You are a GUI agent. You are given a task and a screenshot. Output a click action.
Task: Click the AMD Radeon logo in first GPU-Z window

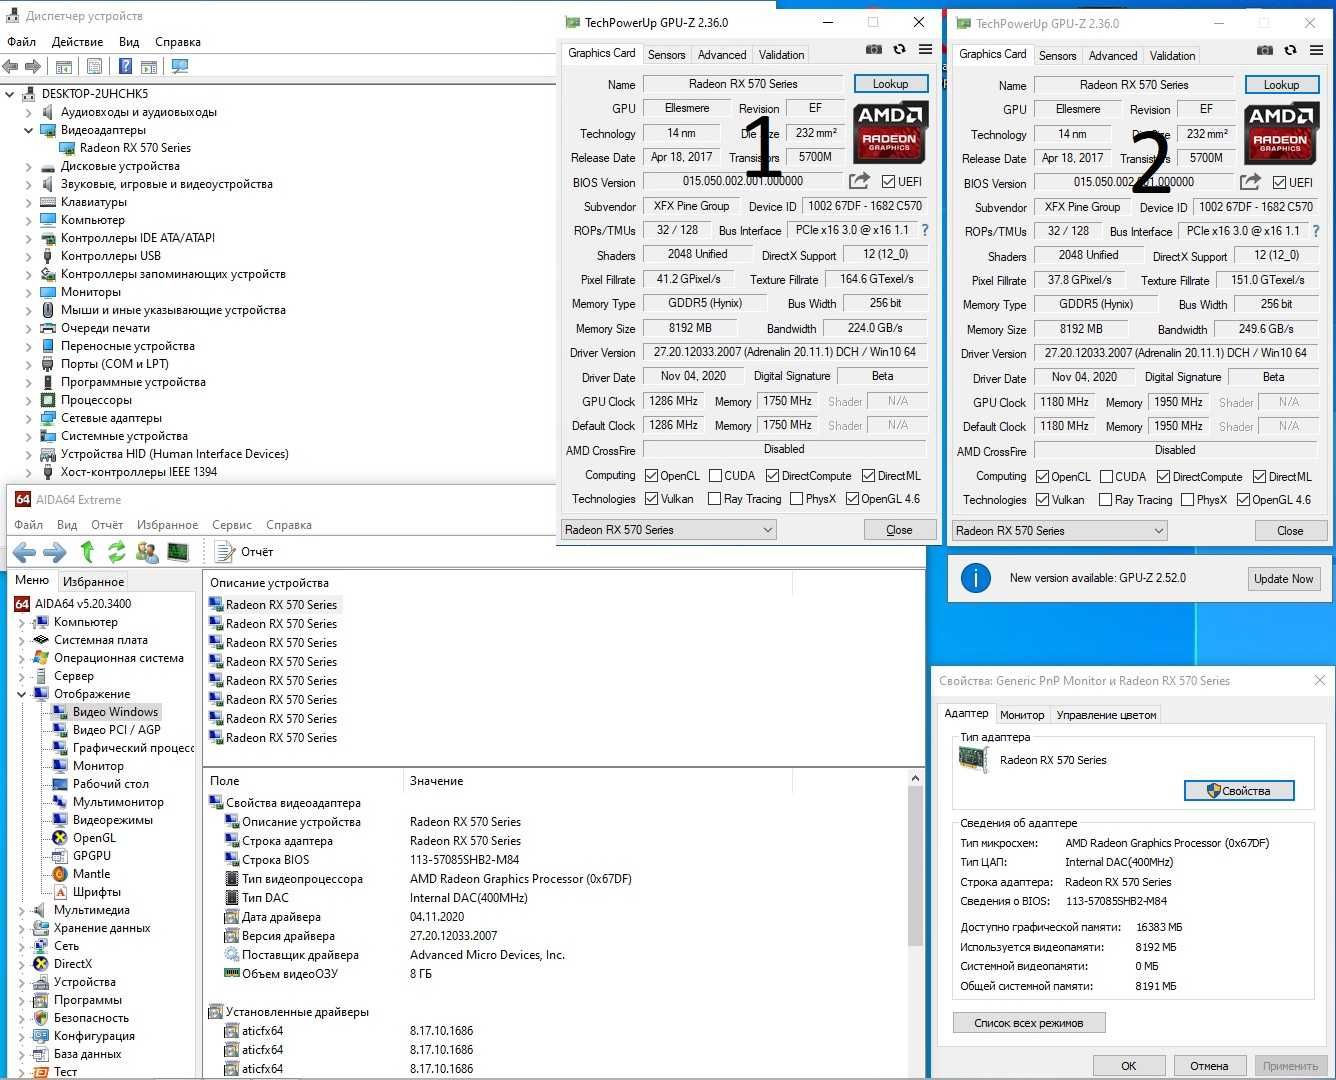pos(890,132)
